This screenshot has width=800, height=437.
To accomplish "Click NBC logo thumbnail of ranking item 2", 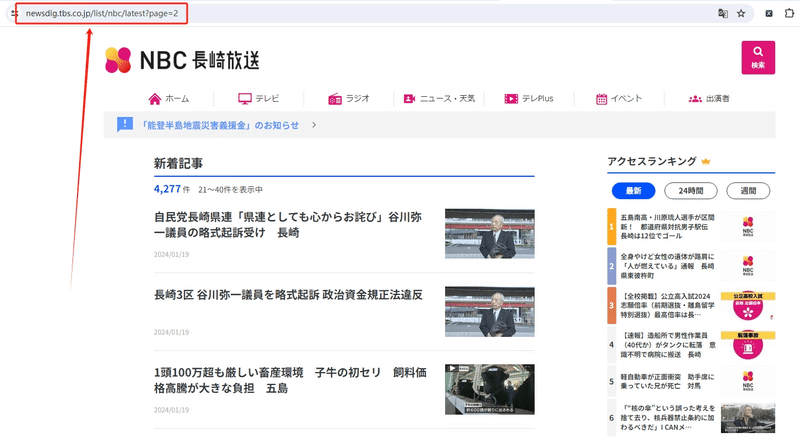I will [x=747, y=266].
